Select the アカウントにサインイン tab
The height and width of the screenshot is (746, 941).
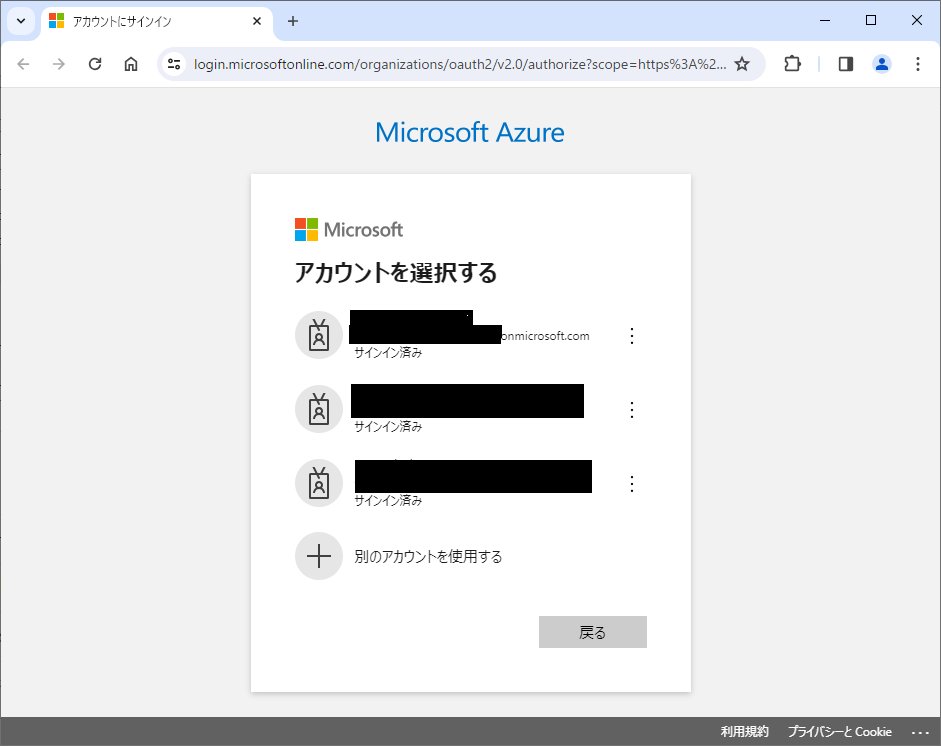tap(157, 21)
